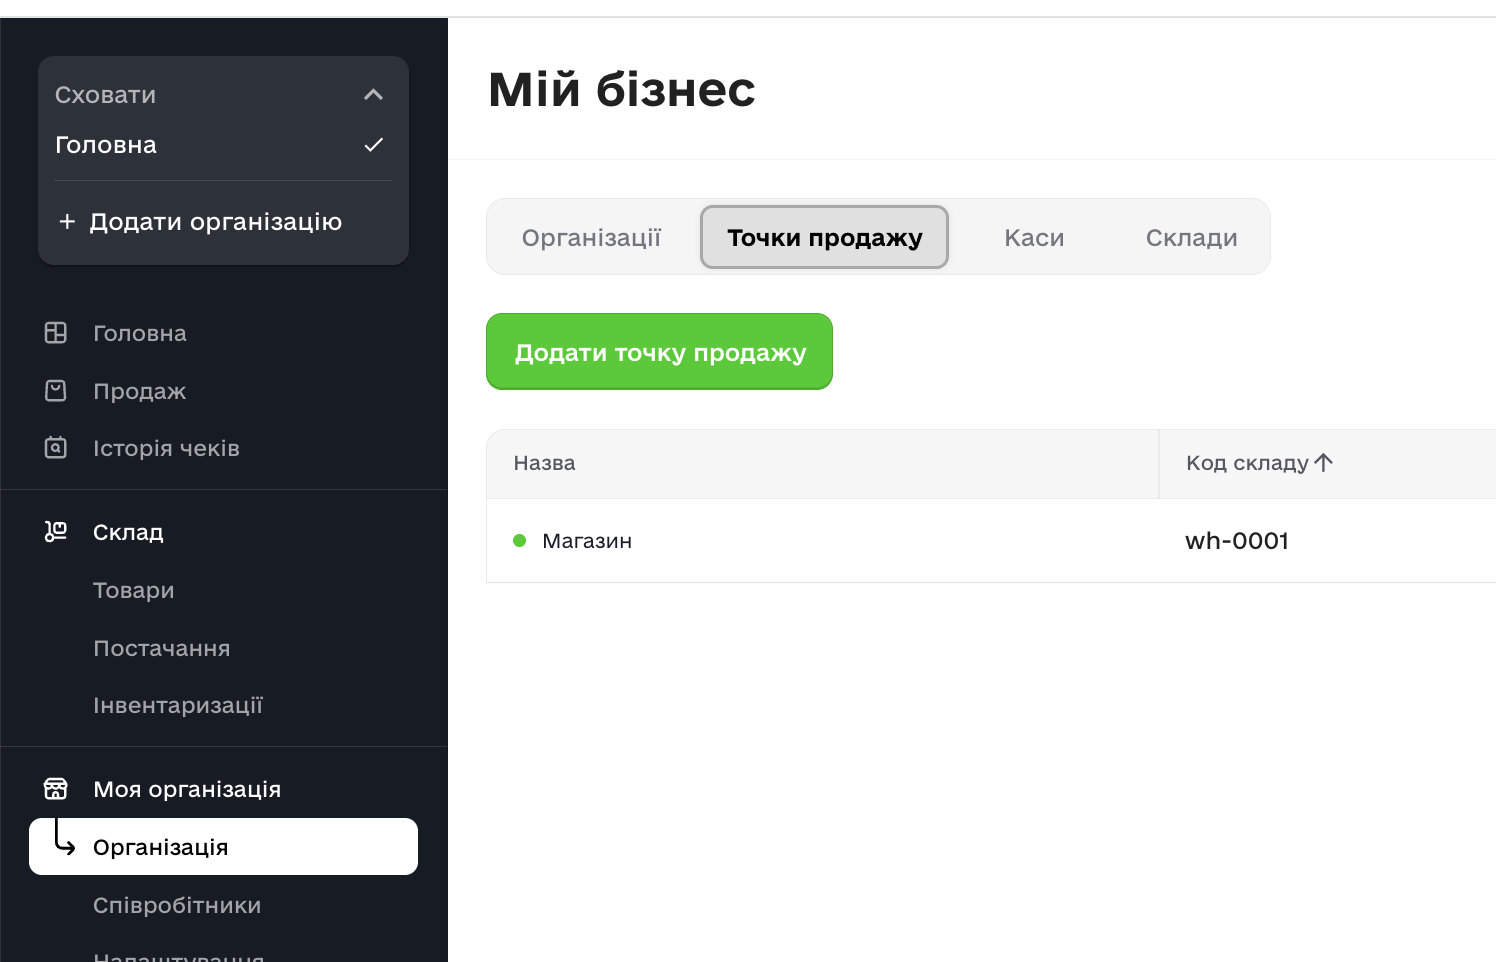Click the Головна dashboard grid icon
The width and height of the screenshot is (1496, 962).
pos(56,333)
